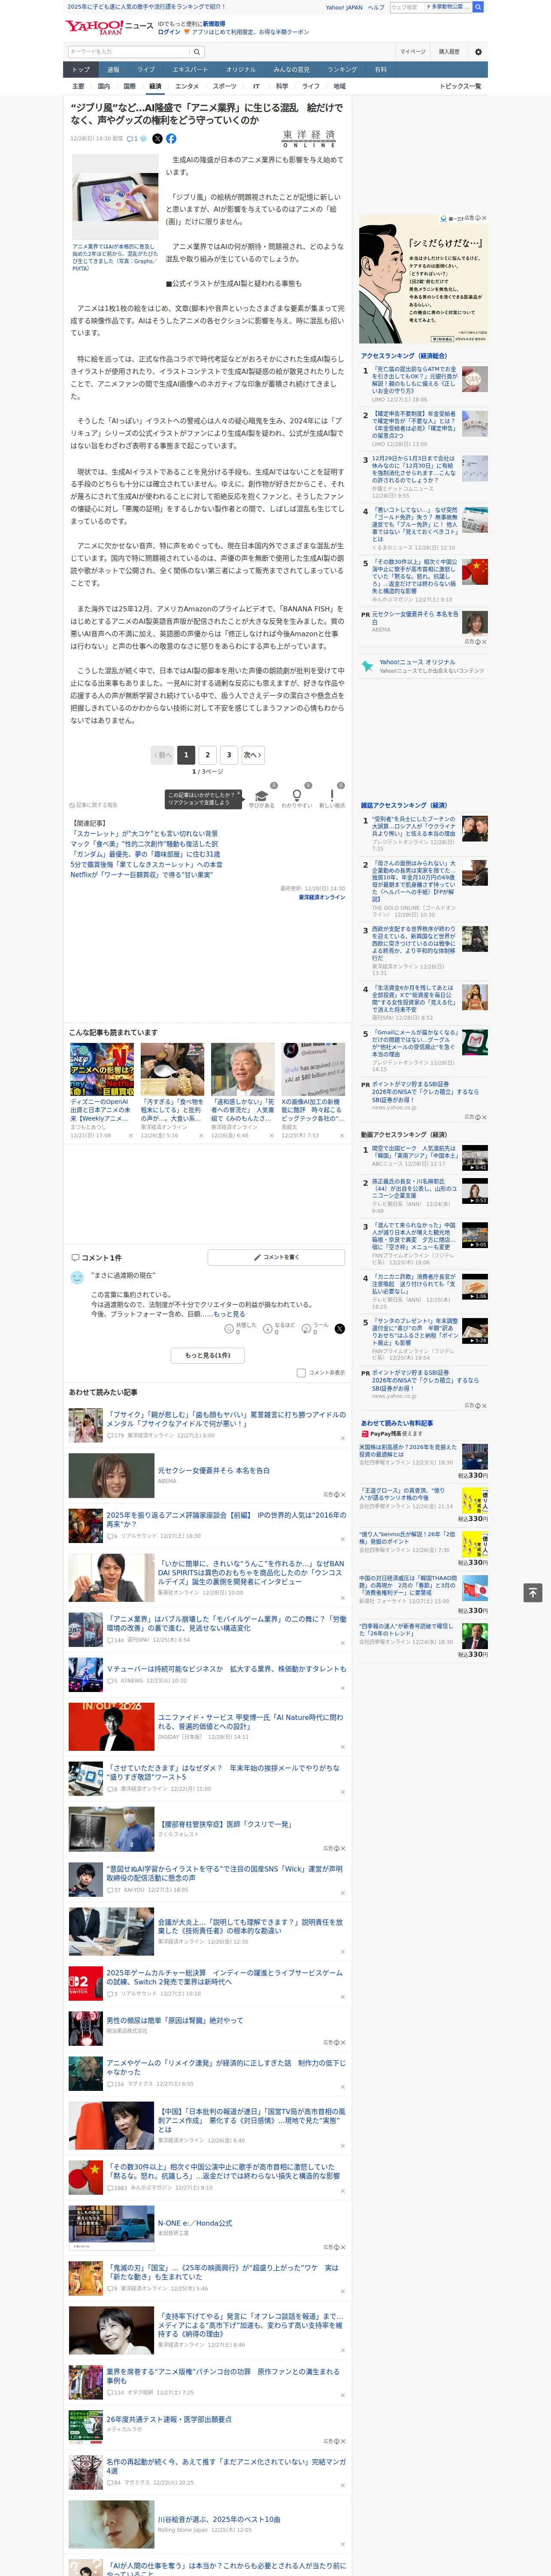
Task: Share the article on Facebook
Action: 171,139
